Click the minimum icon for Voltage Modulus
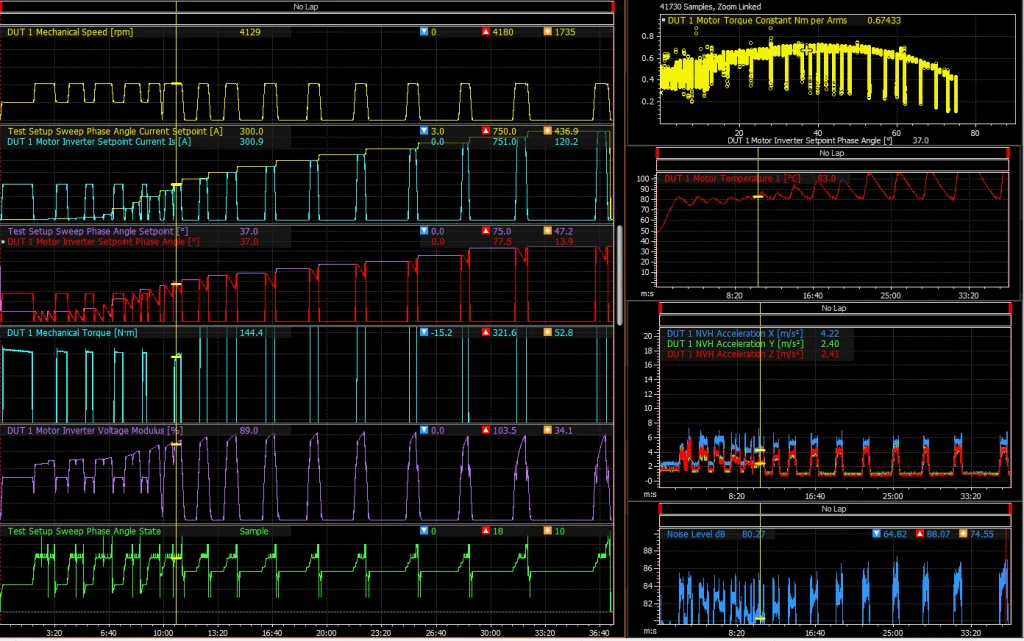Viewport: 1024px width, 641px height. pyautogui.click(x=424, y=430)
